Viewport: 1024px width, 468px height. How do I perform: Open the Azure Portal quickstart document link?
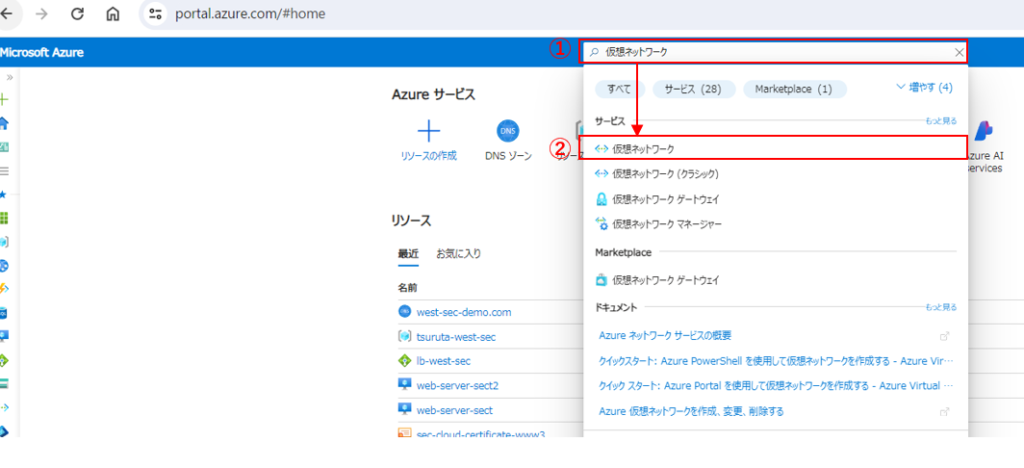coord(776,386)
